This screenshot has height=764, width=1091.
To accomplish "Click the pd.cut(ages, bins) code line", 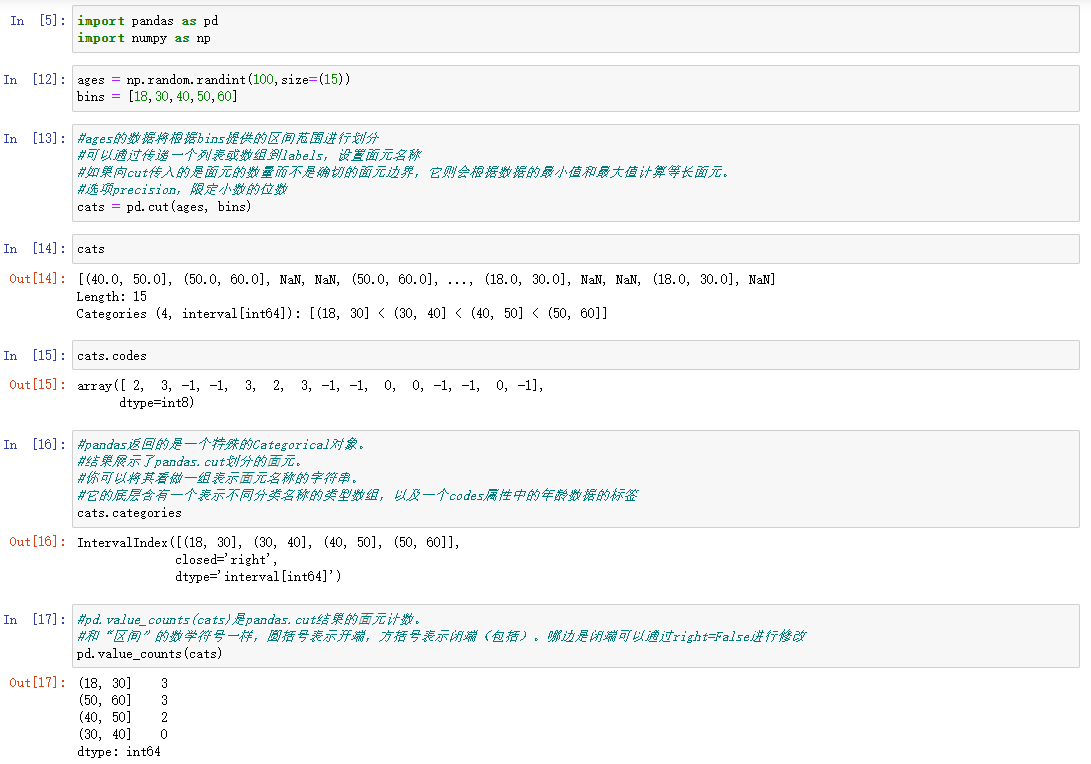I will pyautogui.click(x=164, y=207).
